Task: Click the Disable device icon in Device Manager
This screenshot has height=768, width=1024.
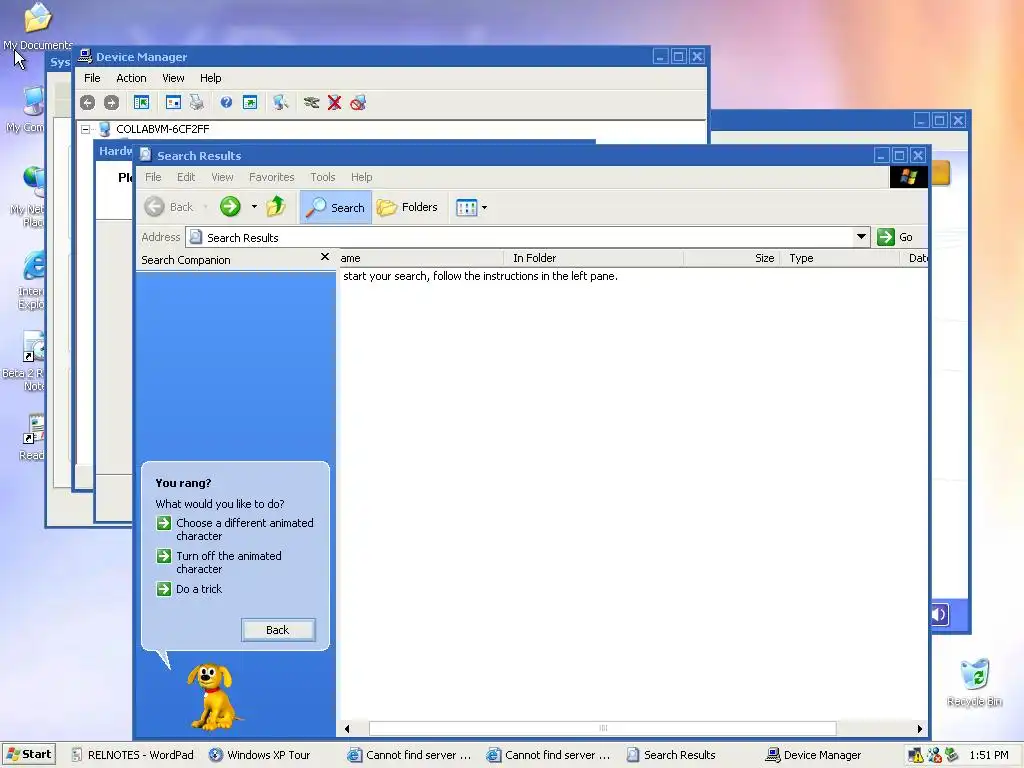Action: coord(358,103)
